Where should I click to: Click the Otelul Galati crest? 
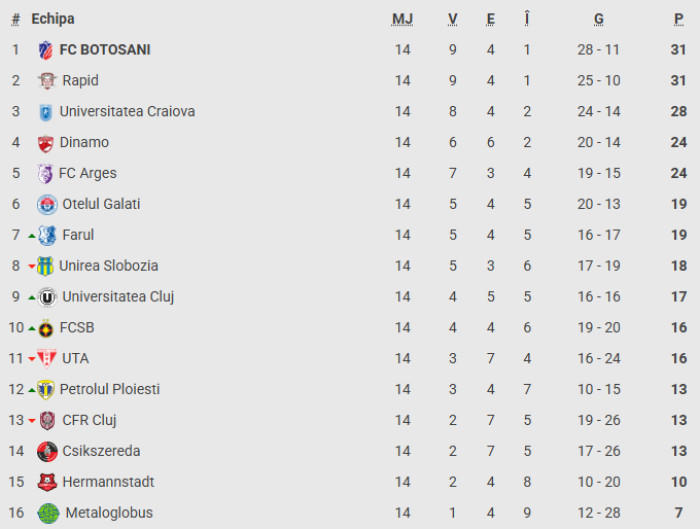46,205
